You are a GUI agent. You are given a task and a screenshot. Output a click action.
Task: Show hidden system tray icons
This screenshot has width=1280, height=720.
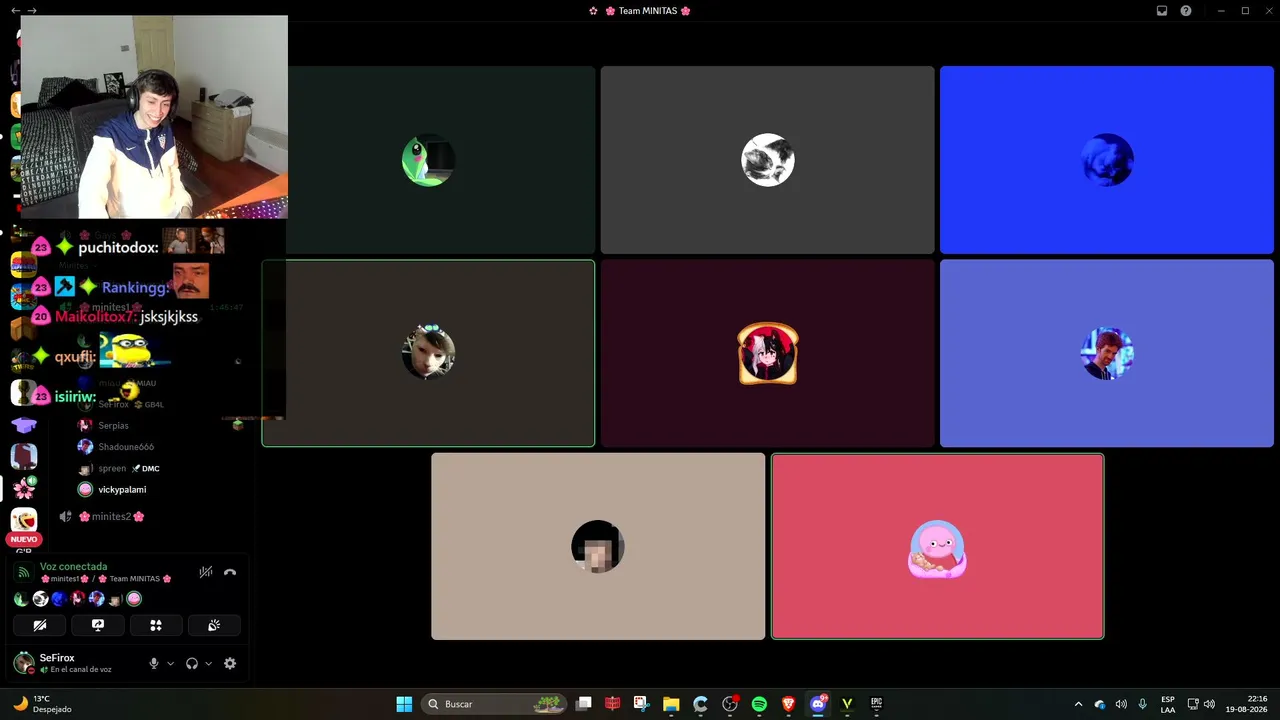[x=1078, y=704]
